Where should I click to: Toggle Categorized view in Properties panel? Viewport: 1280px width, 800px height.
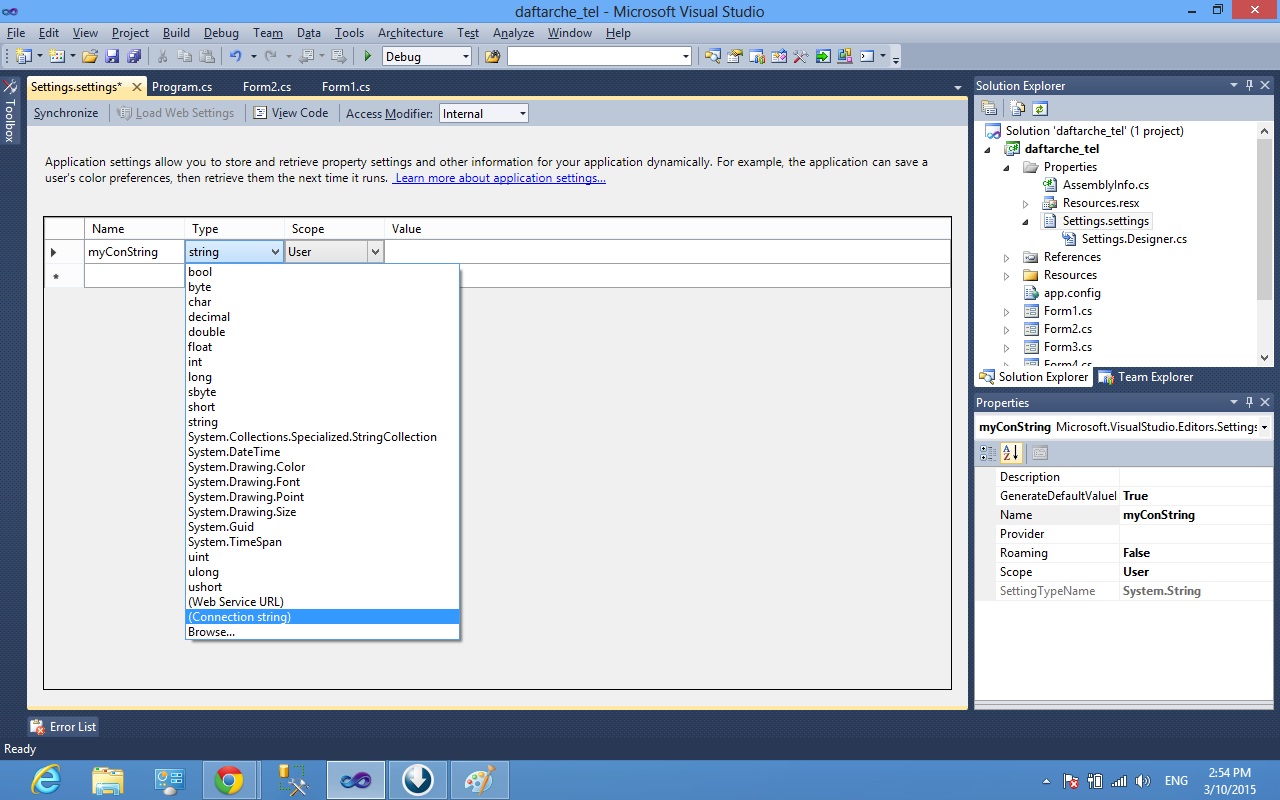point(989,453)
